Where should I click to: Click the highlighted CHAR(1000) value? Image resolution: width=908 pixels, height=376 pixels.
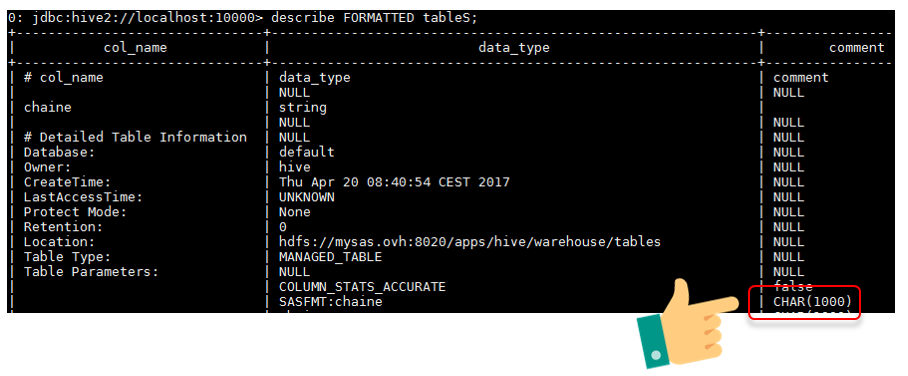[812, 302]
